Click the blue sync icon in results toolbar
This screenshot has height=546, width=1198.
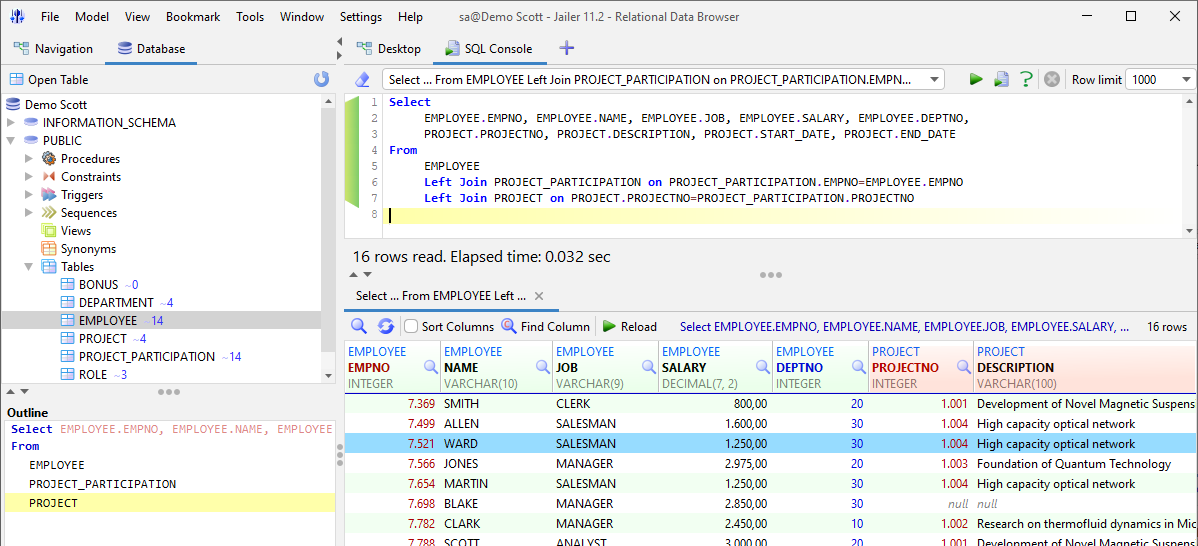[386, 326]
